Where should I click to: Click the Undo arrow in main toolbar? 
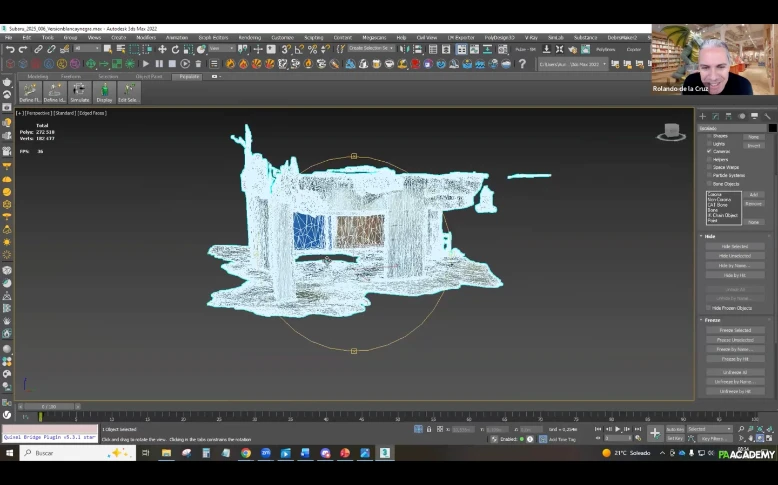click(x=10, y=49)
